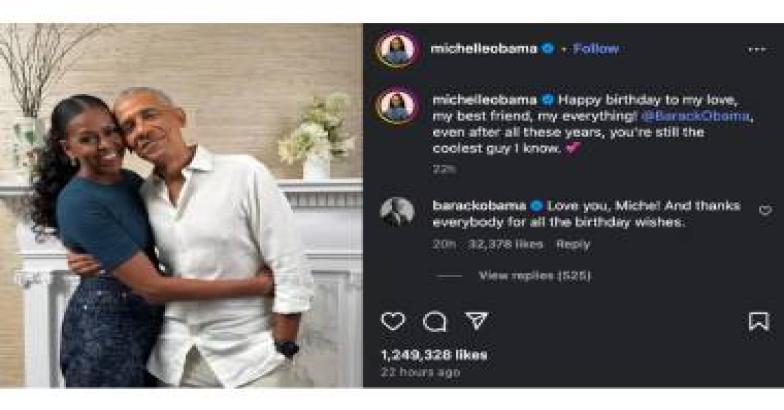The image size is (784, 410).
Task: Open comments with the speech bubble icon
Action: click(x=434, y=322)
